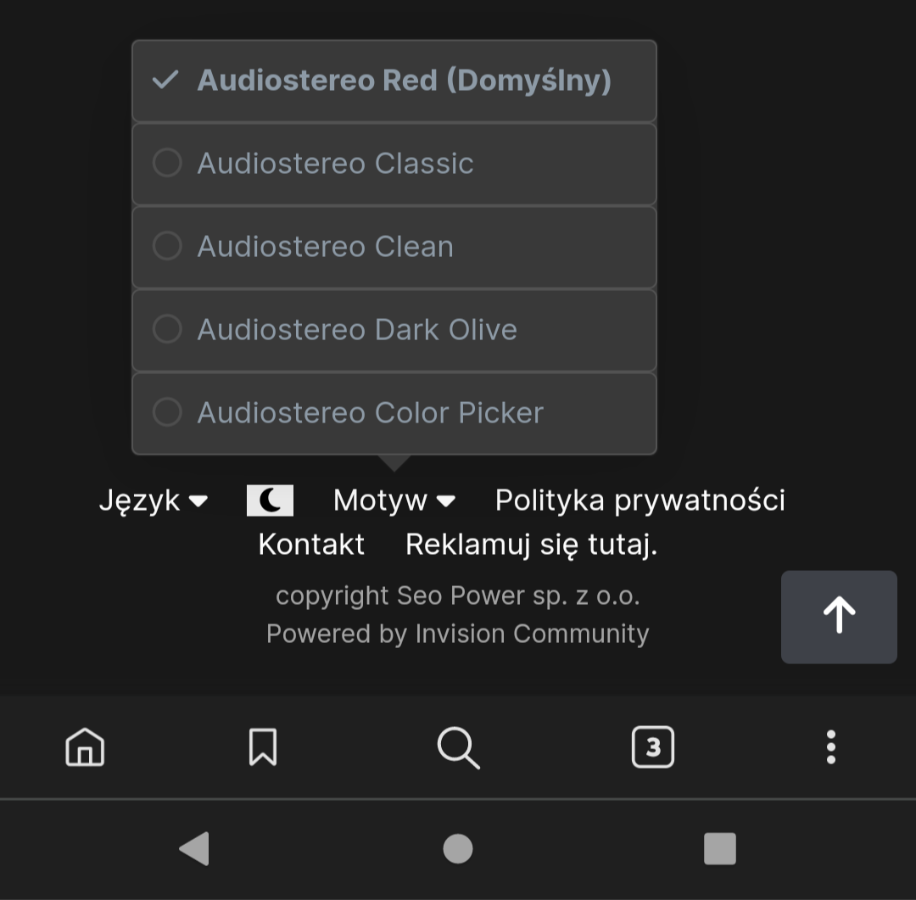Image resolution: width=916 pixels, height=900 pixels.
Task: Open the three-dot browser menu
Action: click(831, 747)
